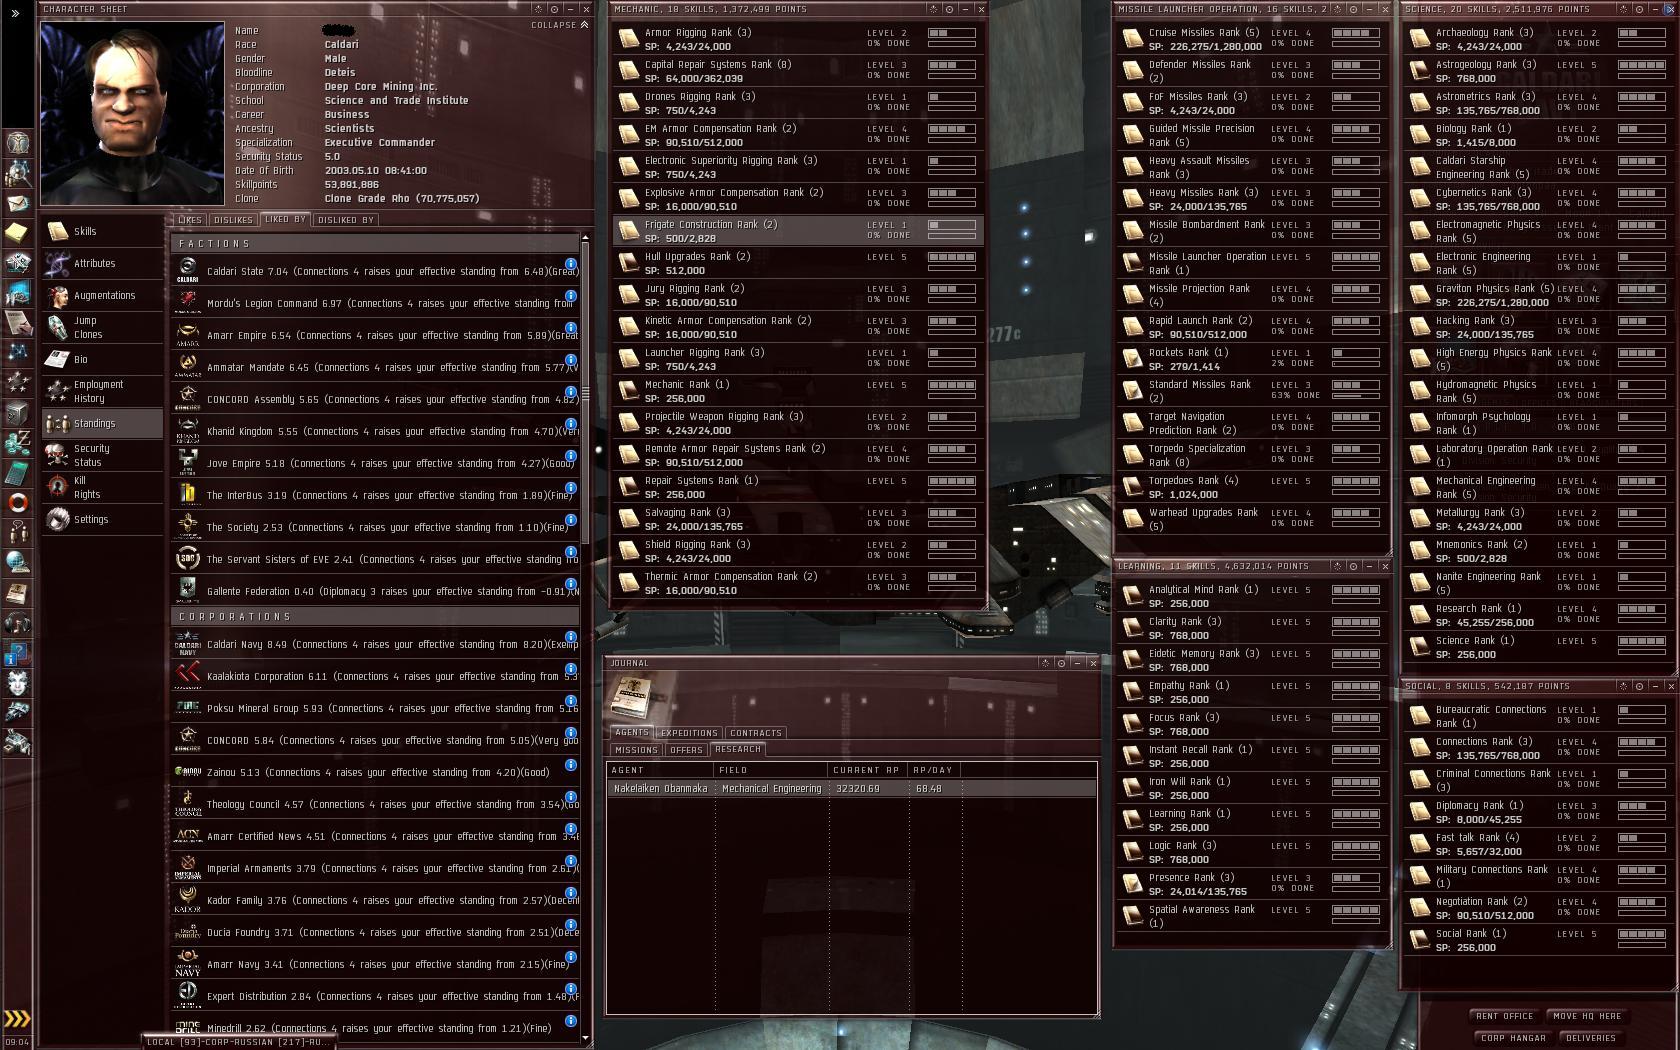This screenshot has height=1050, width=1680.
Task: Click the InterBus faction logo
Action: click(187, 495)
